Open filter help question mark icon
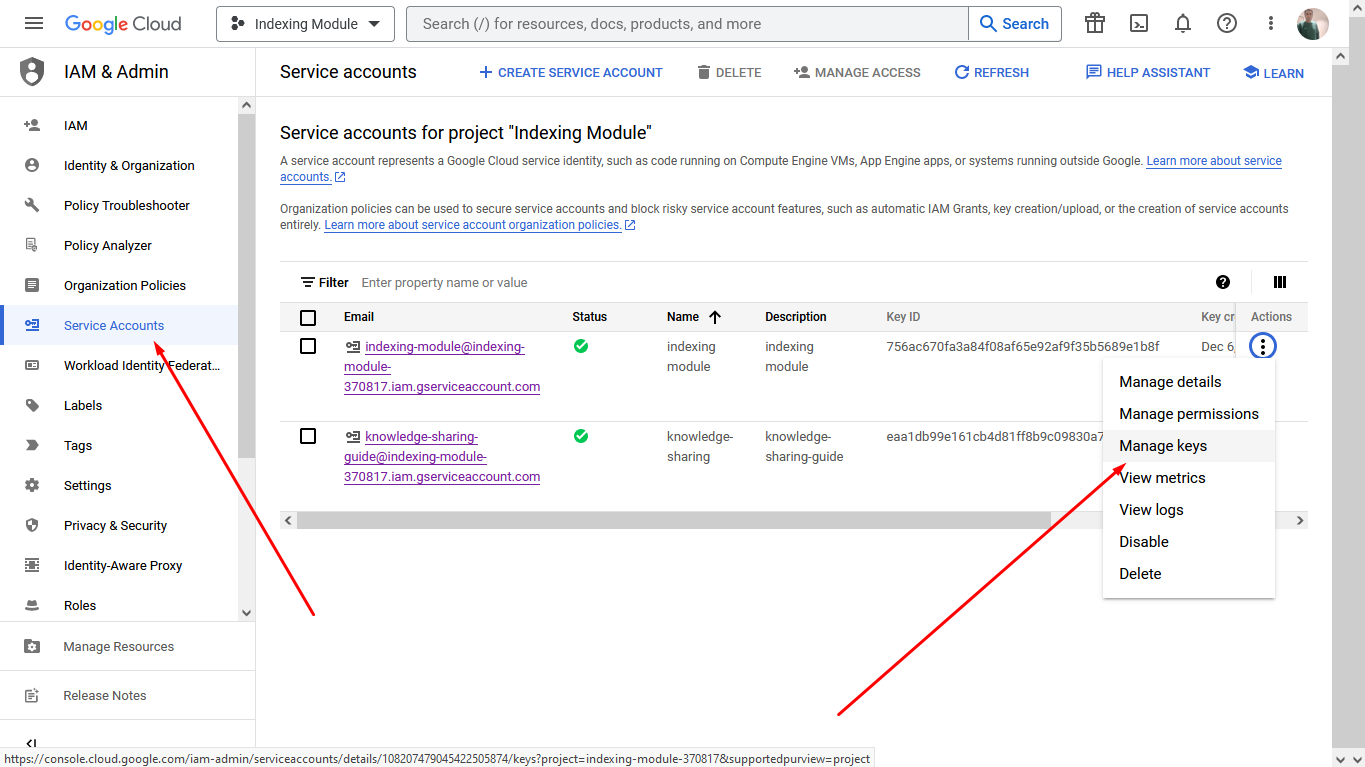Viewport: 1365px width, 767px height. 1223,282
